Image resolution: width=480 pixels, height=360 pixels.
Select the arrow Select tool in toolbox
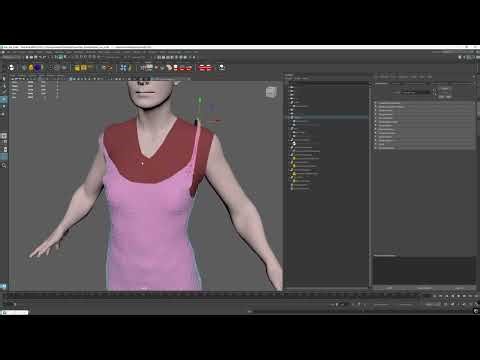(x=4, y=79)
